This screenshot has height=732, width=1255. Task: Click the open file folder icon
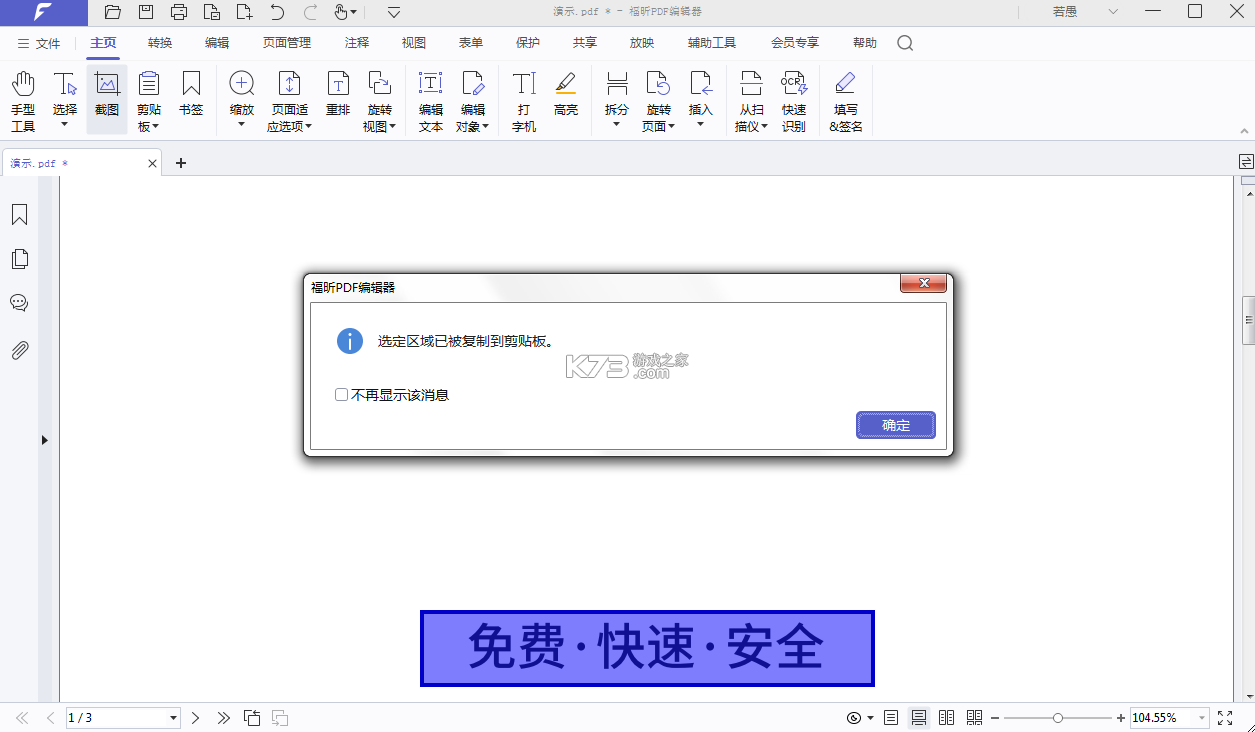pyautogui.click(x=113, y=12)
